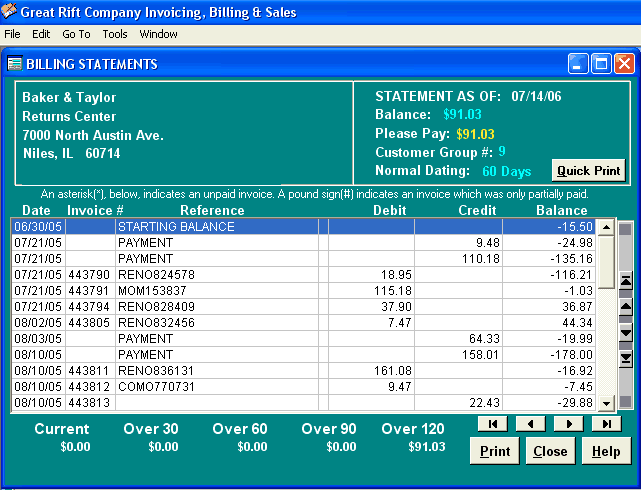Click the single up arrow in side panel
641x490 pixels.
626,307
